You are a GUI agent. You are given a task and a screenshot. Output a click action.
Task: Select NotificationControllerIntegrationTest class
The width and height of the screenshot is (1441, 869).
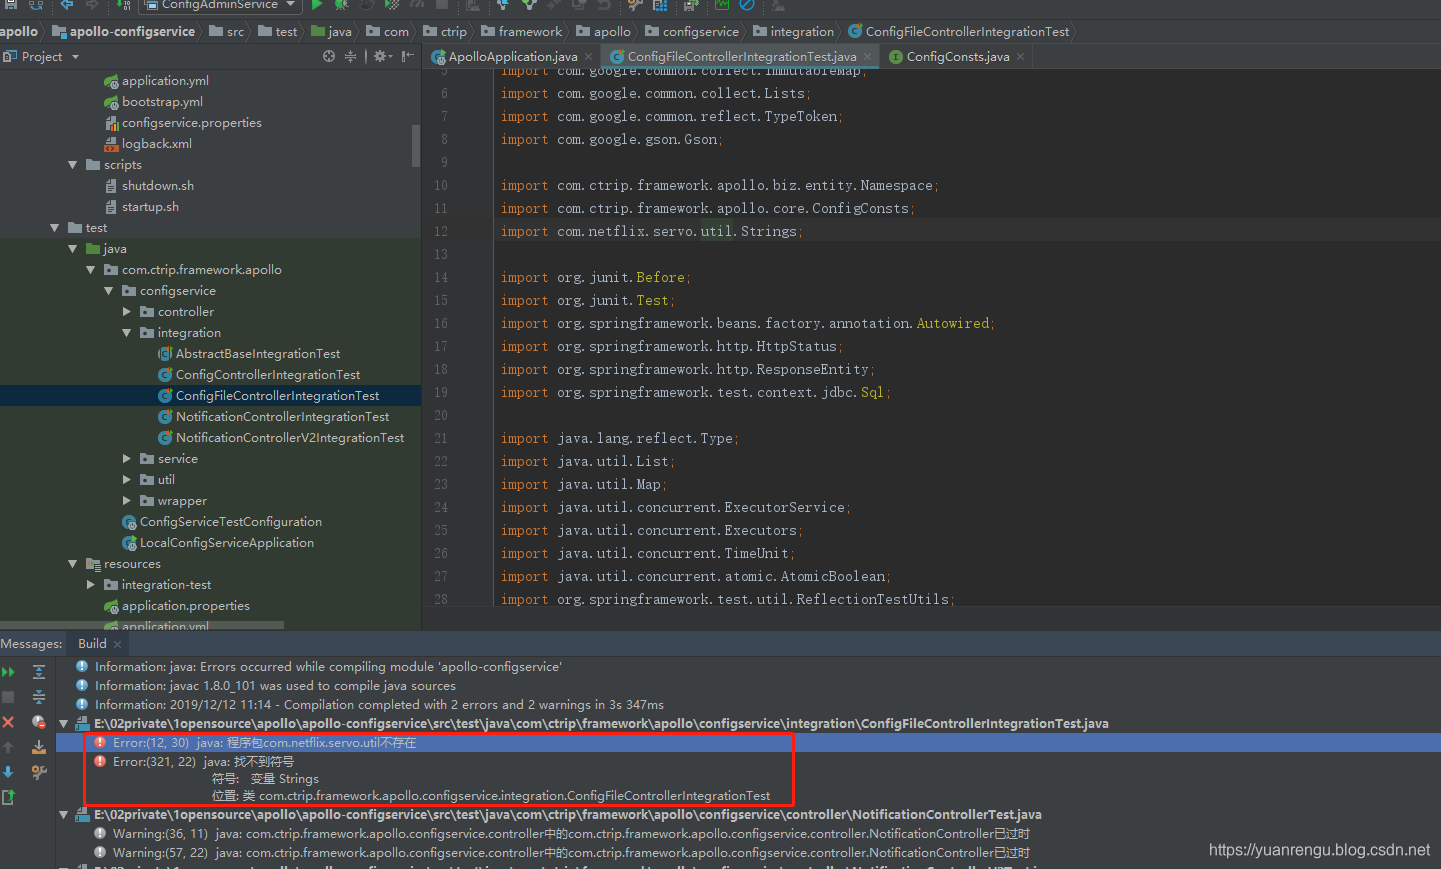click(274, 417)
